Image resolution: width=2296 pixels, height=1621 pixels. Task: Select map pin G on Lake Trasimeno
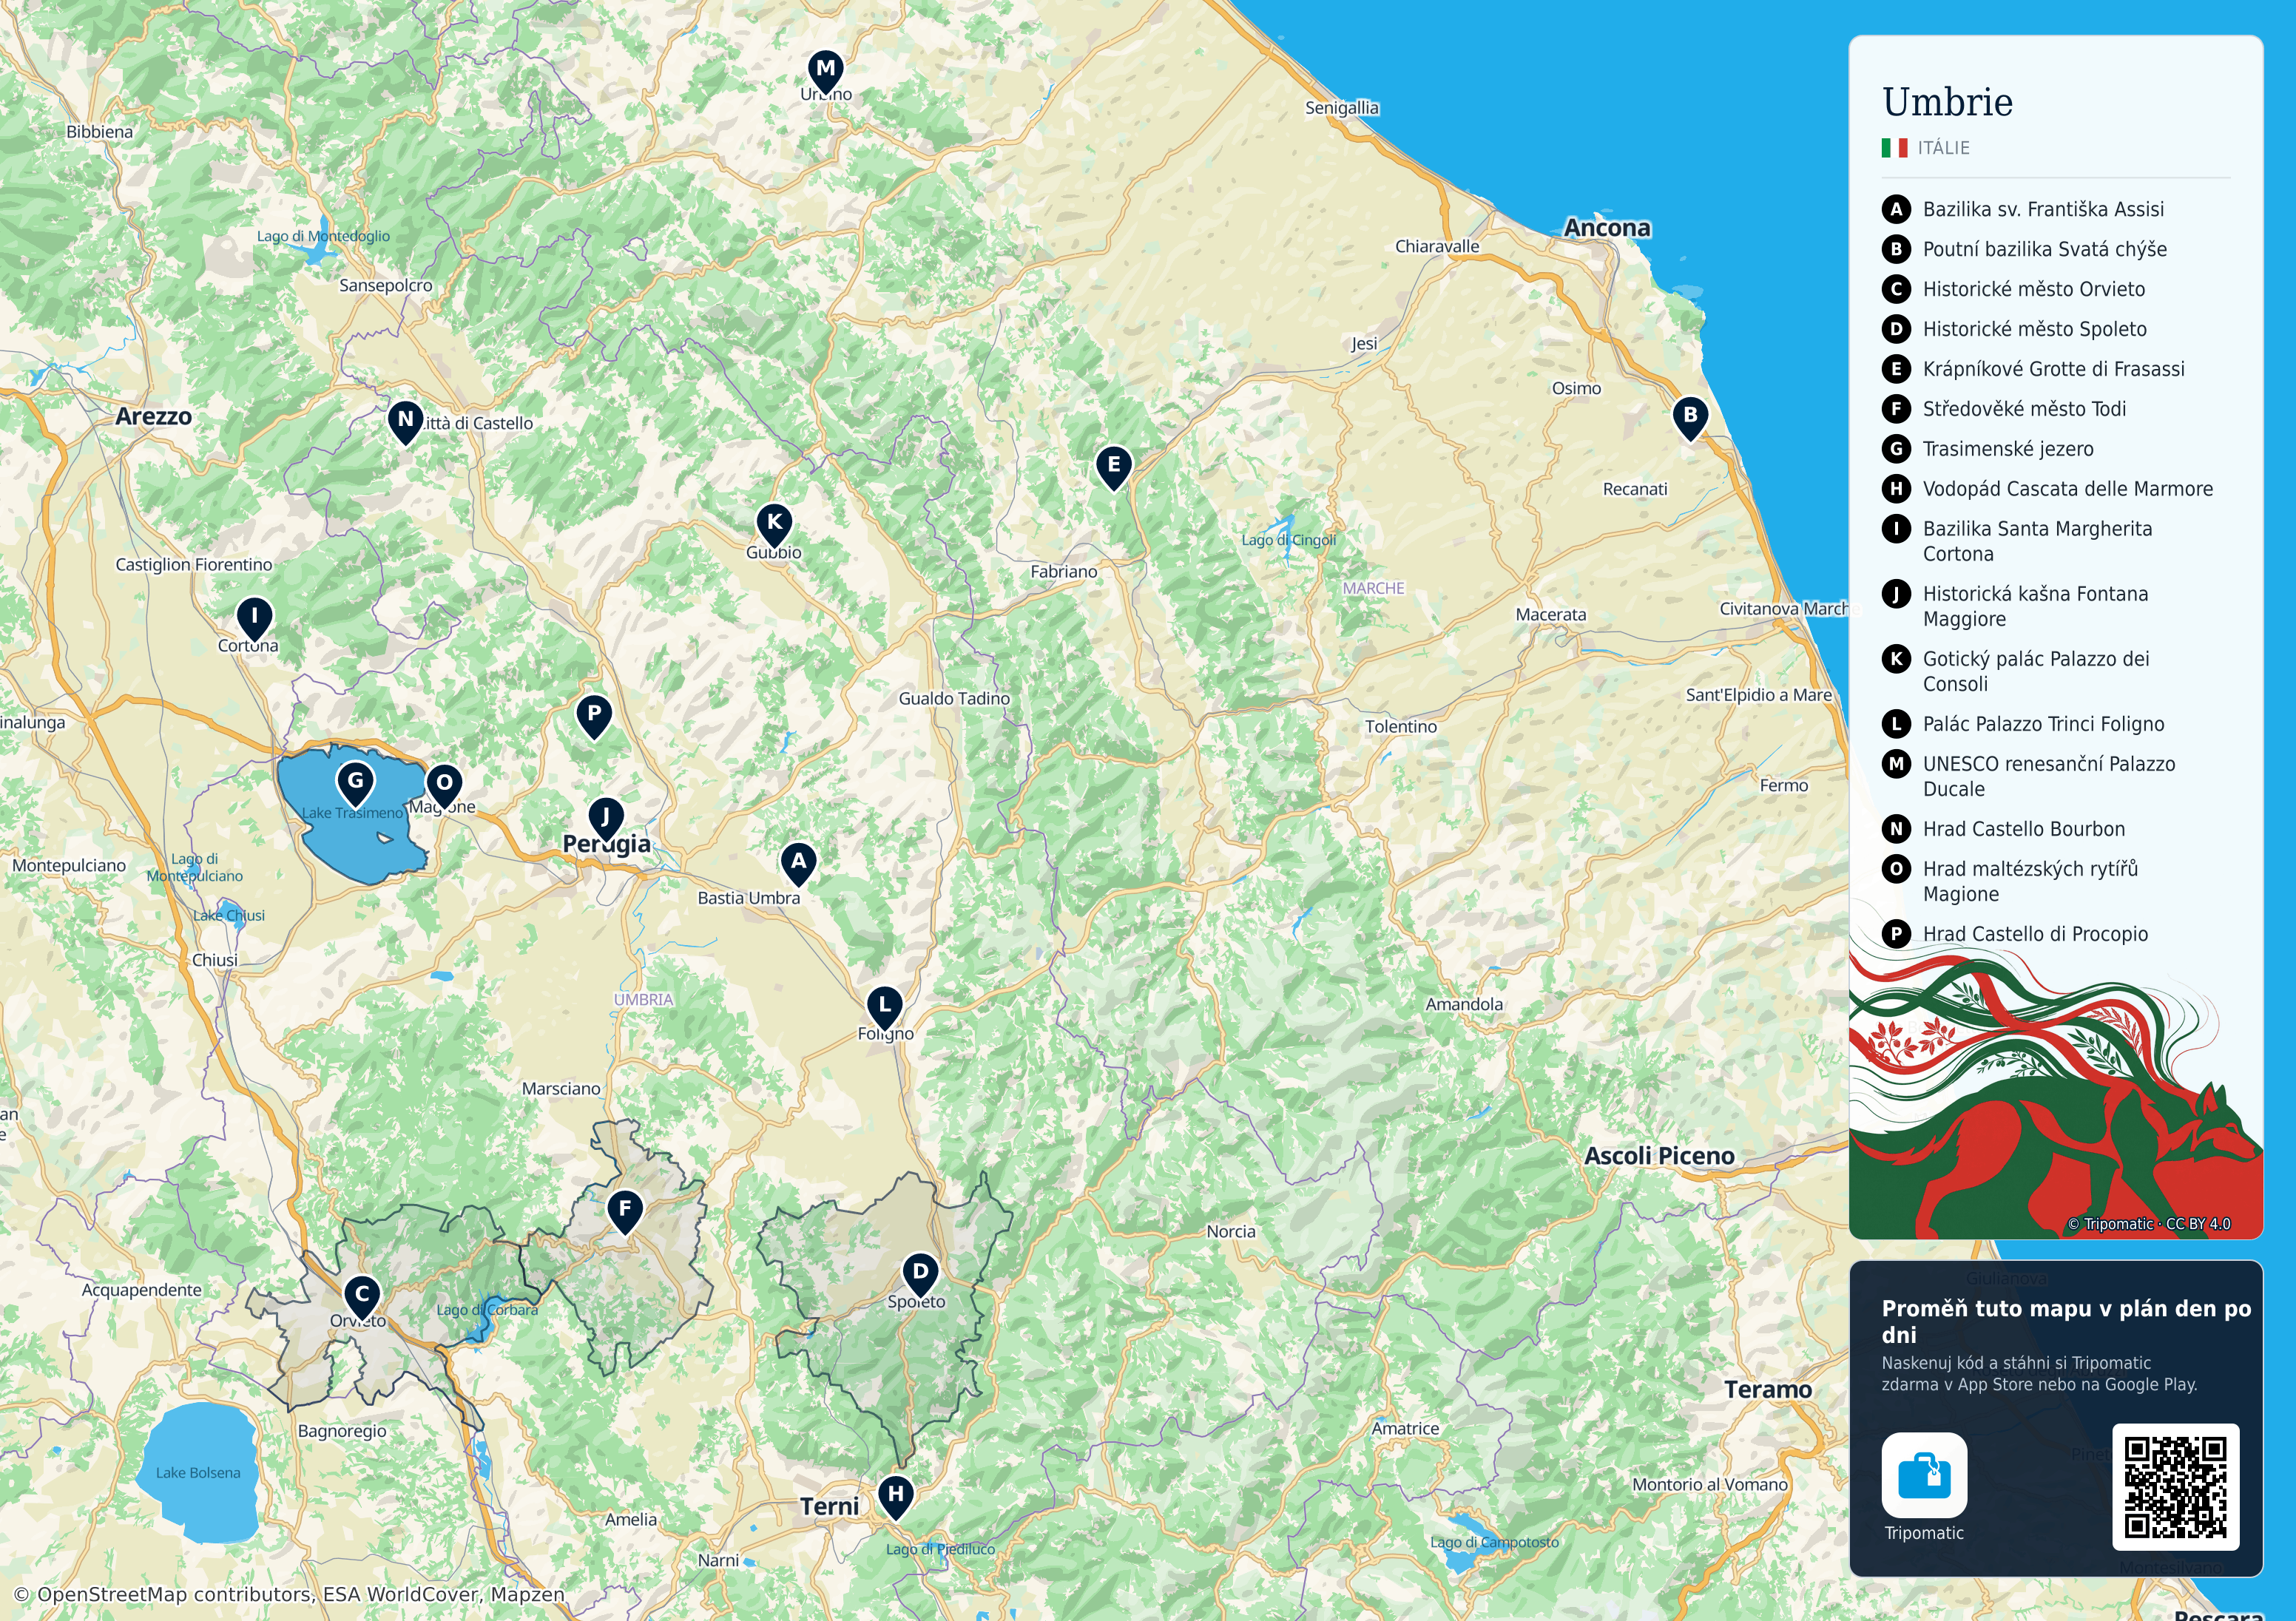pos(355,784)
